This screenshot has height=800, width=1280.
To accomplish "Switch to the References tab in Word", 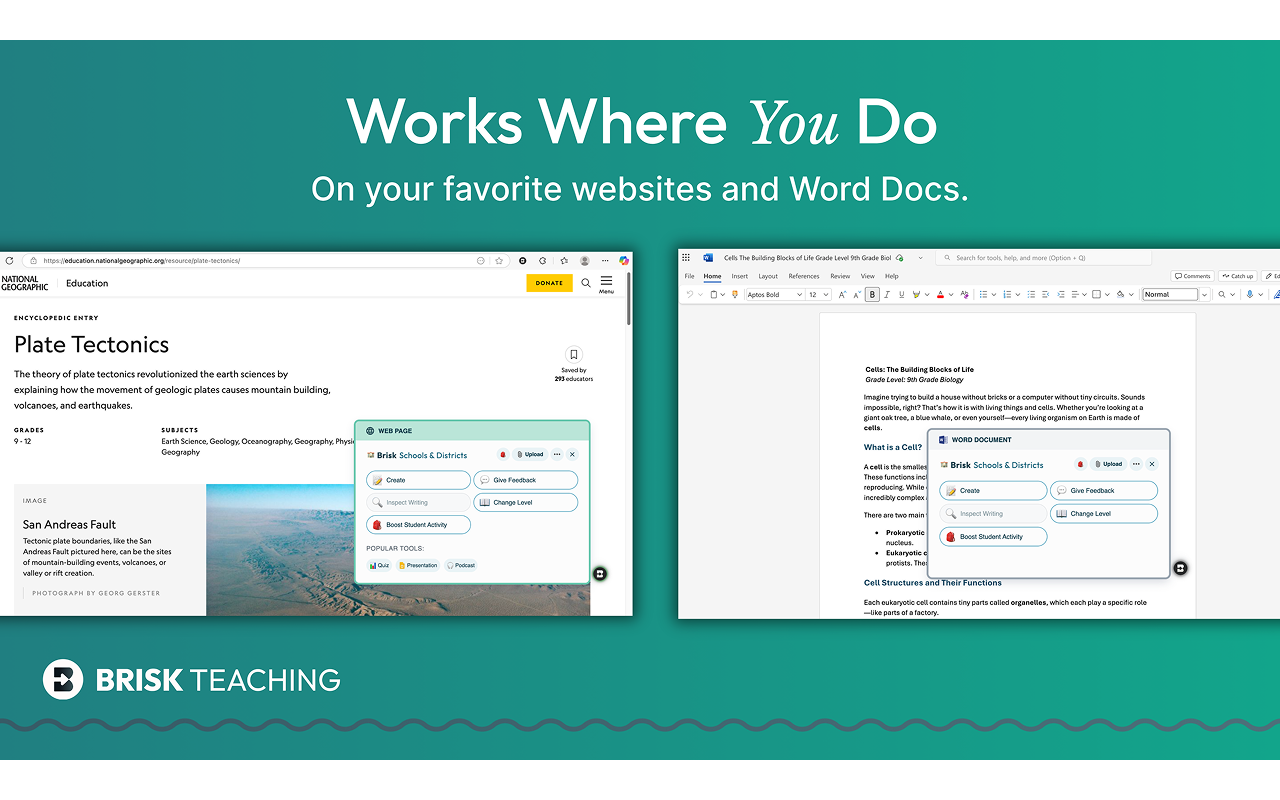I will click(x=804, y=276).
